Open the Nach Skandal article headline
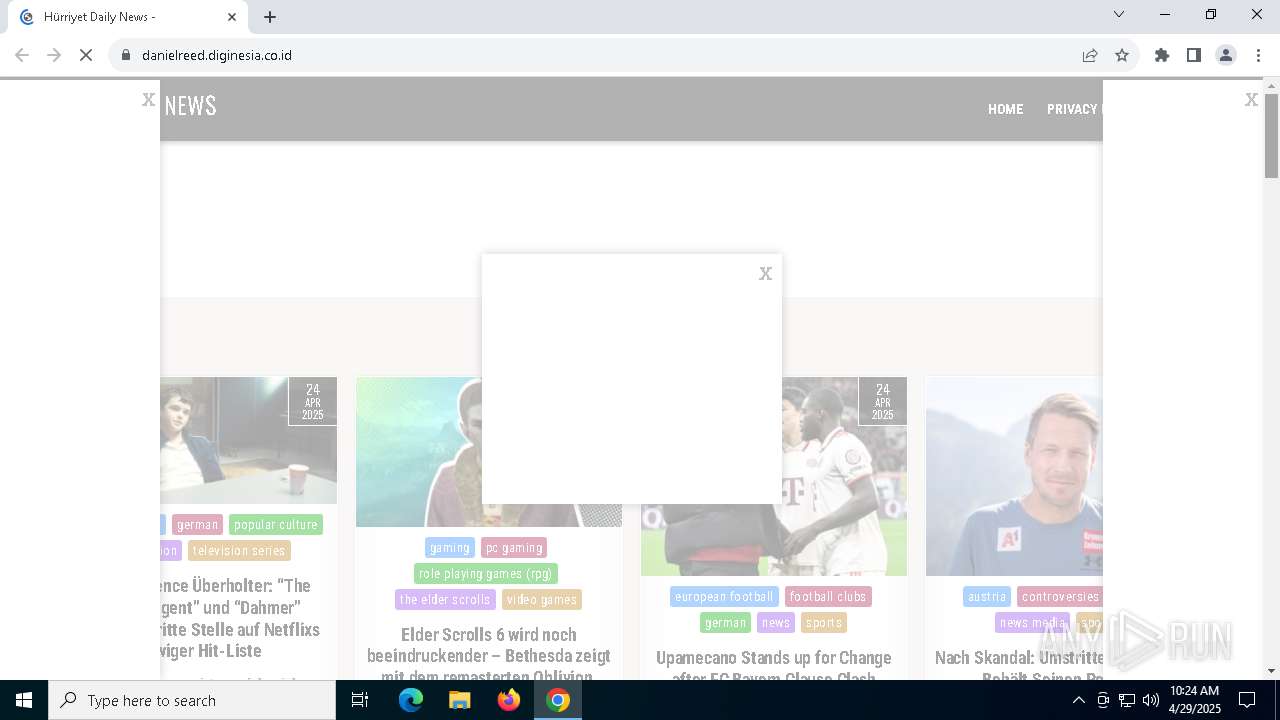The image size is (1280, 720). click(1019, 667)
